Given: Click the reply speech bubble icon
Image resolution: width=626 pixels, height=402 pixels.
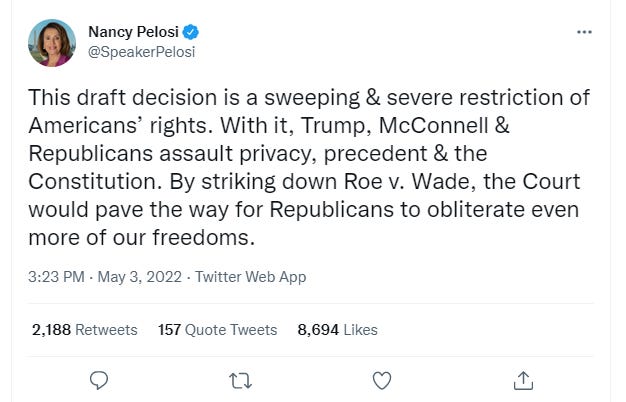Looking at the screenshot, I should [99, 380].
